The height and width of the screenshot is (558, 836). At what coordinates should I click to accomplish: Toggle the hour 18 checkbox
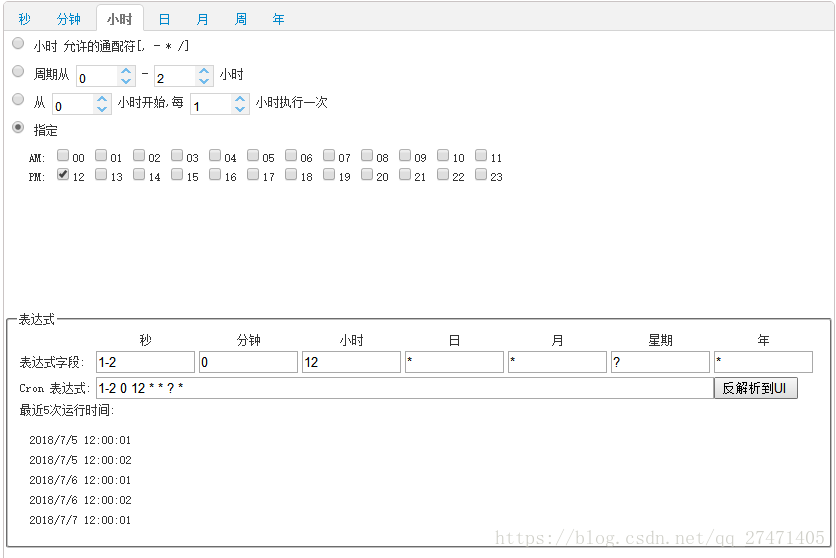tap(291, 174)
